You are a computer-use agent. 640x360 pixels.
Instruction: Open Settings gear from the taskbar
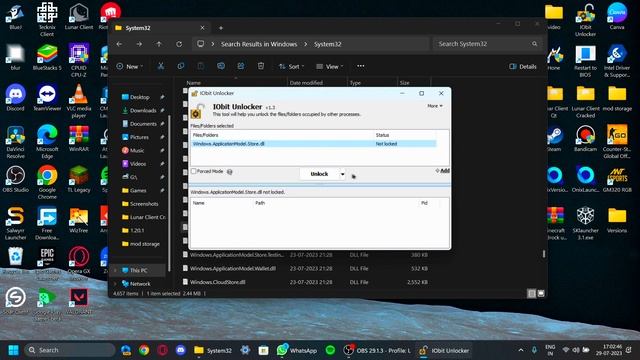(245, 350)
